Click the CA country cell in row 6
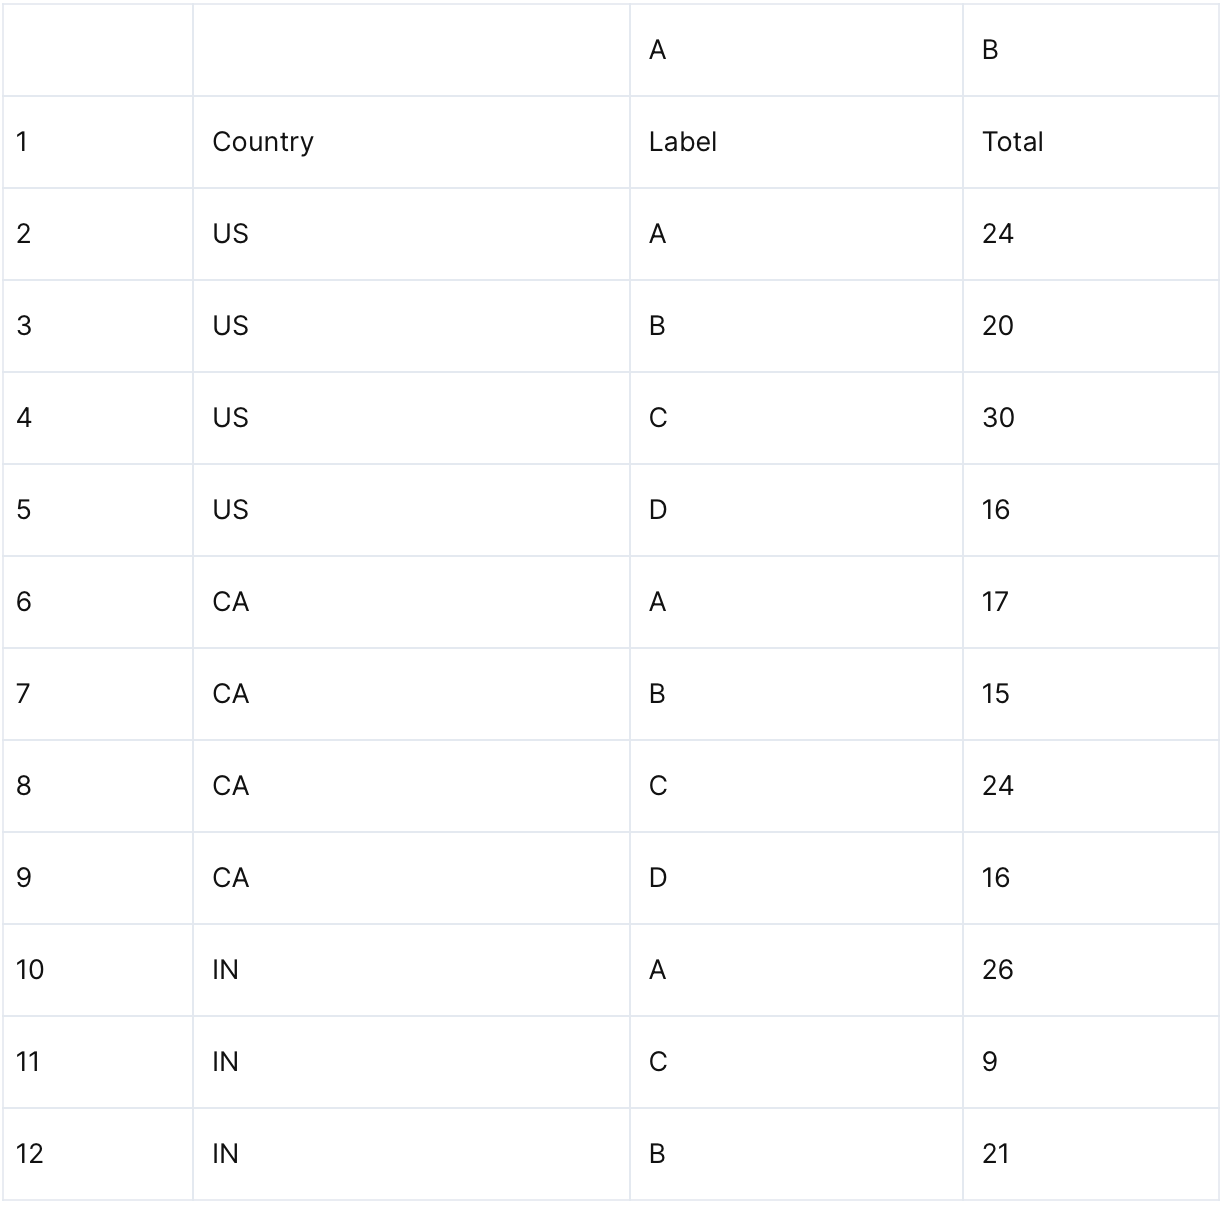The image size is (1222, 1206). (x=410, y=602)
